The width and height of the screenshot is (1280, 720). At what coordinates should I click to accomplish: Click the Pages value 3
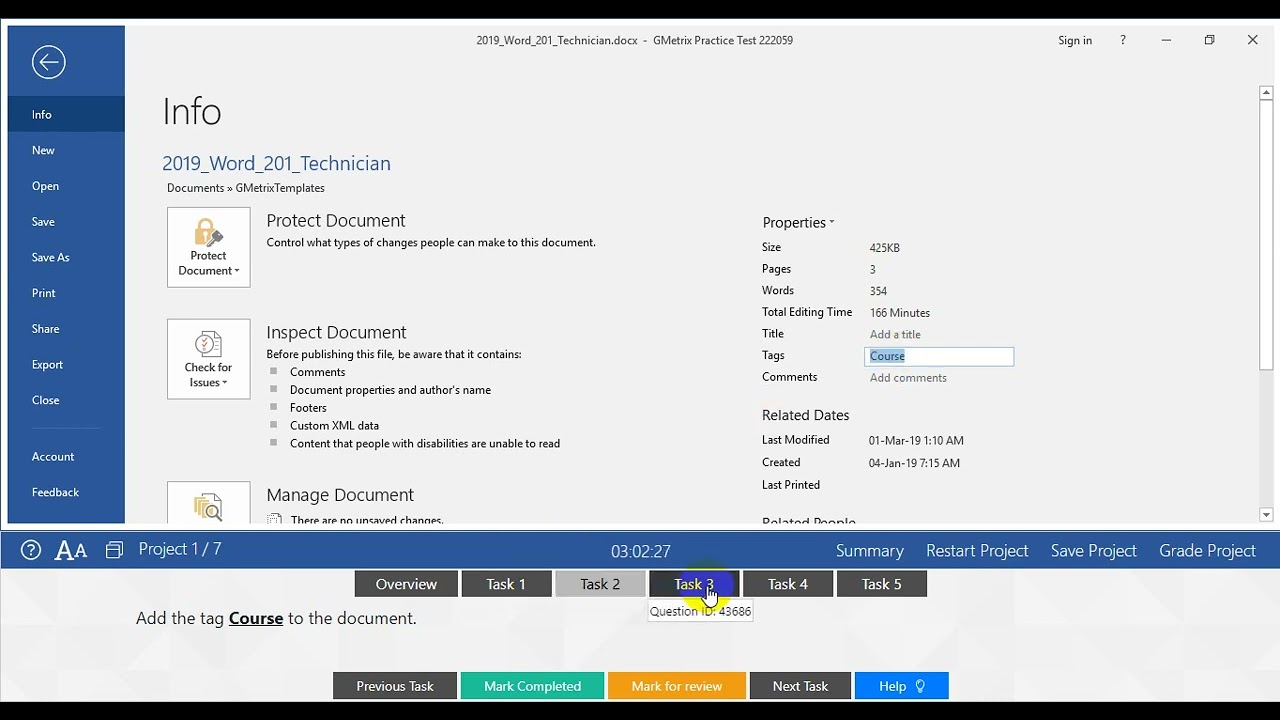(872, 270)
